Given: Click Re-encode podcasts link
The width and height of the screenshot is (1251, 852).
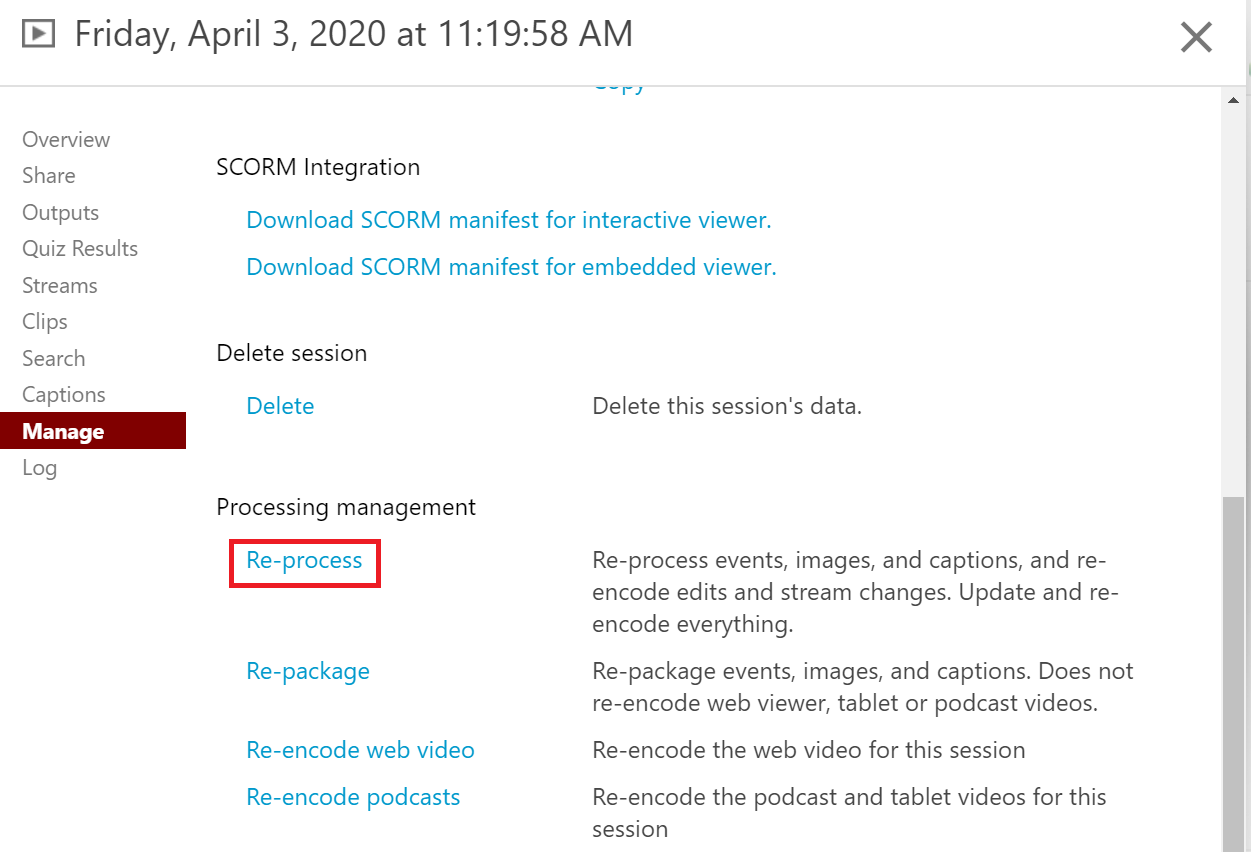Looking at the screenshot, I should pyautogui.click(x=353, y=797).
